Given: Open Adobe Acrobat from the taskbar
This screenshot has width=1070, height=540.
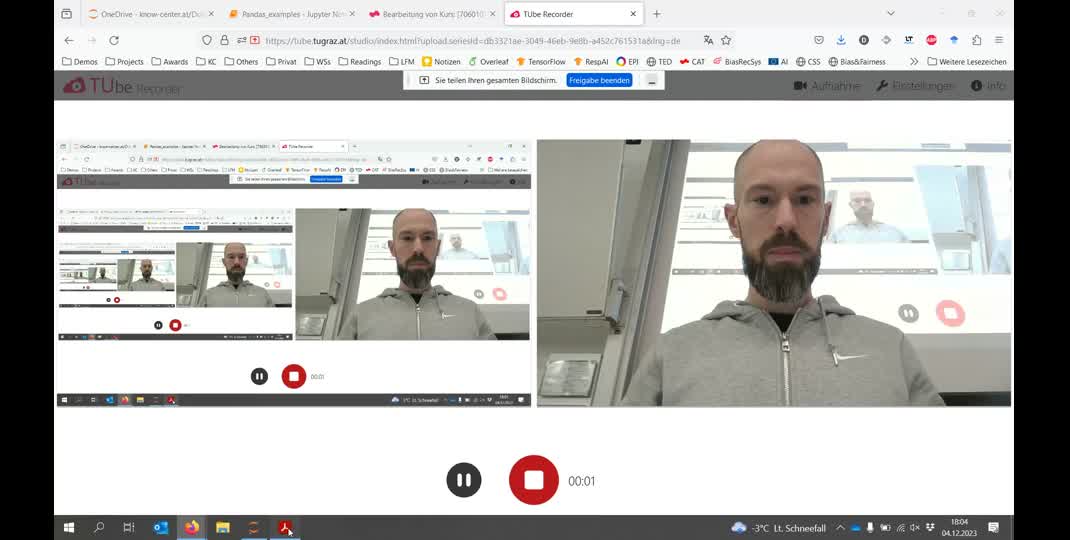Looking at the screenshot, I should (285, 527).
